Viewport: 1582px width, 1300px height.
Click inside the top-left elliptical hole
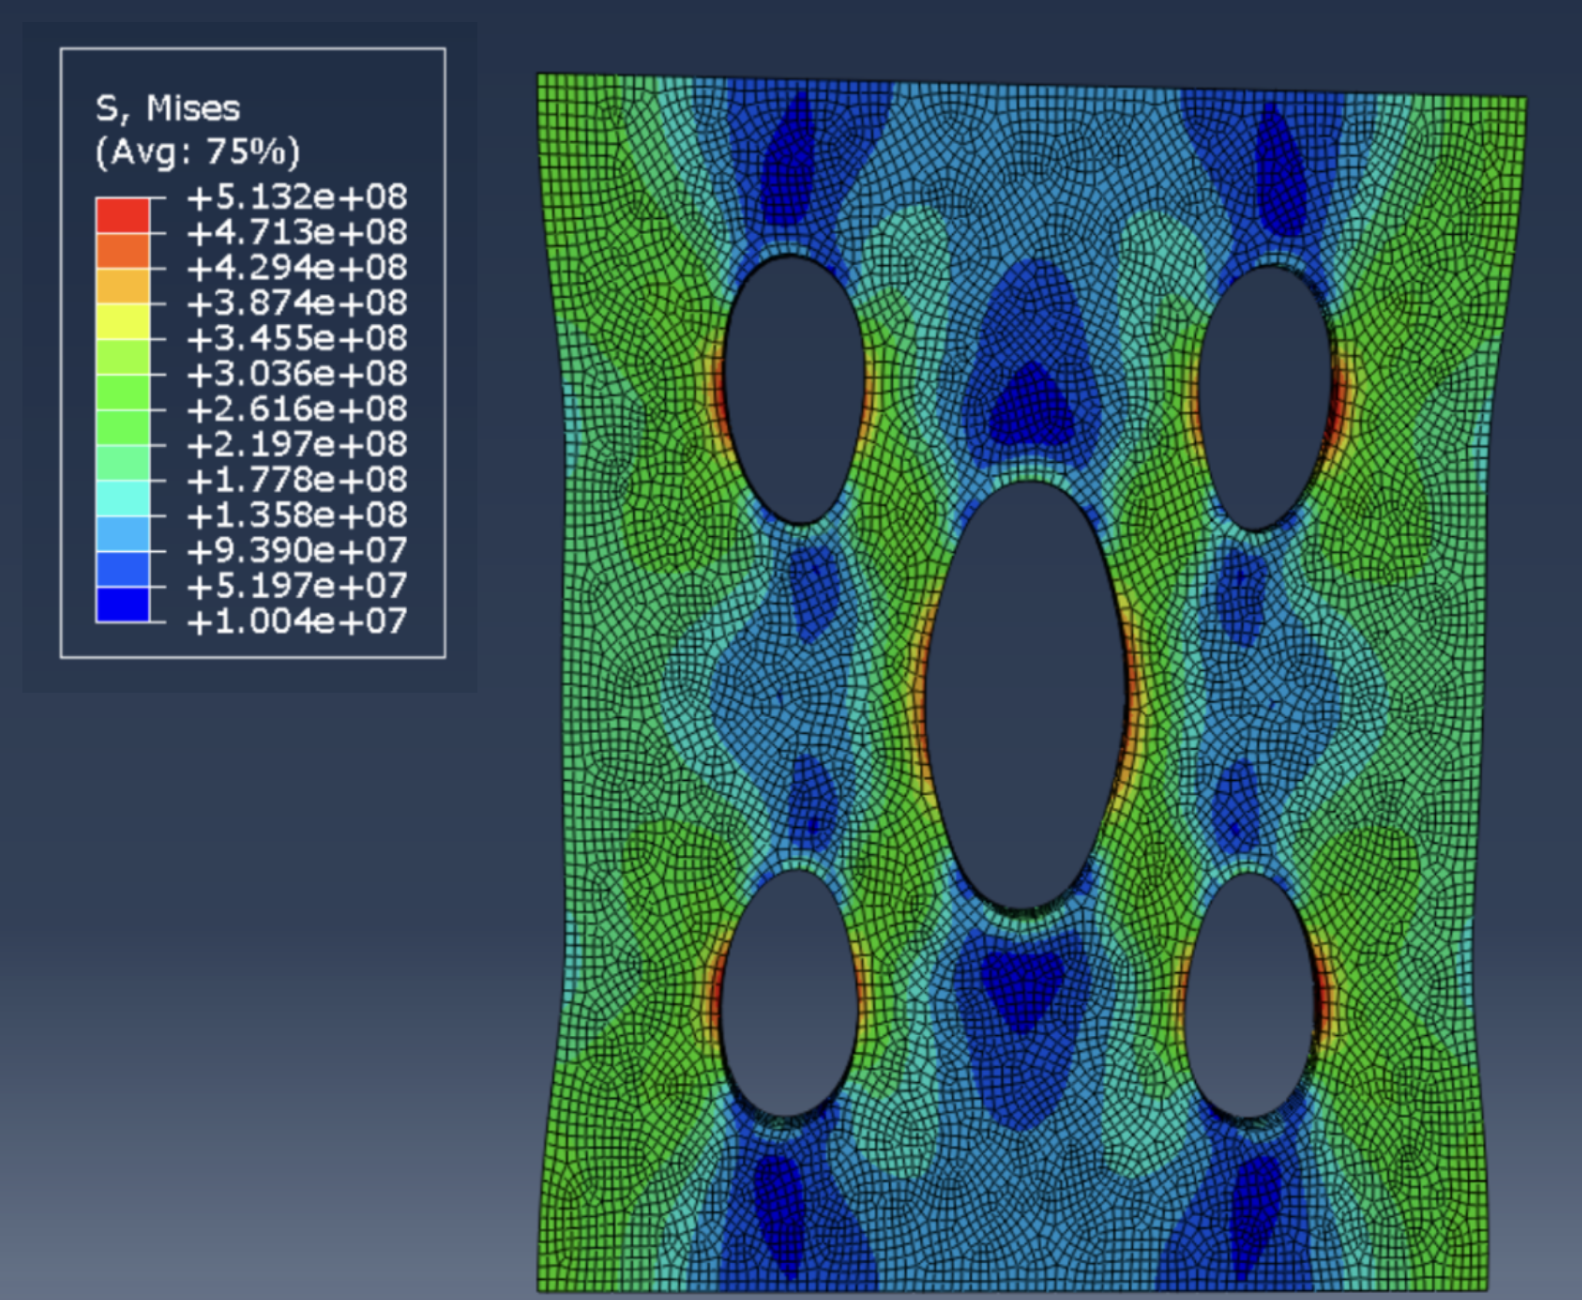(793, 390)
